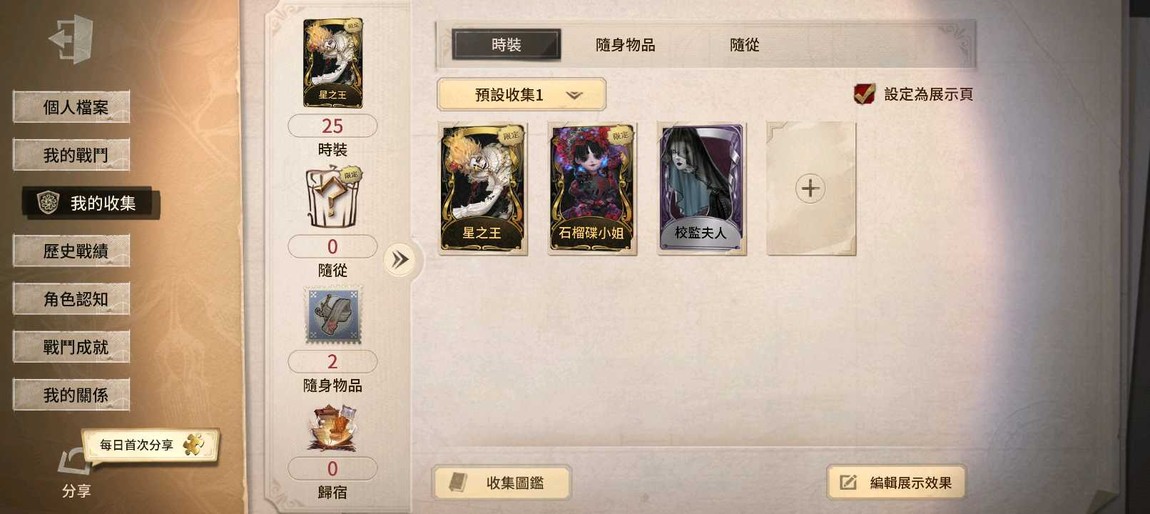The width and height of the screenshot is (1150, 514).
Task: Select the 校監夫人 costume card
Action: pos(702,189)
